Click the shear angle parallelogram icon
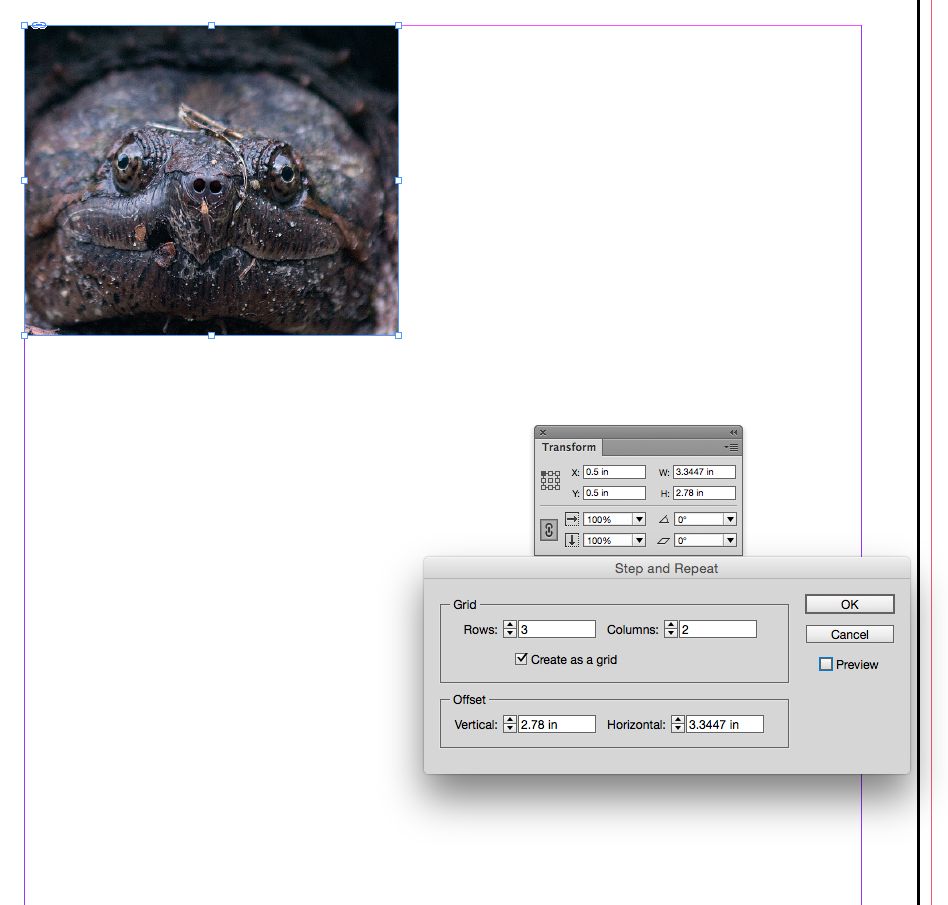The width and height of the screenshot is (948, 905). (665, 540)
